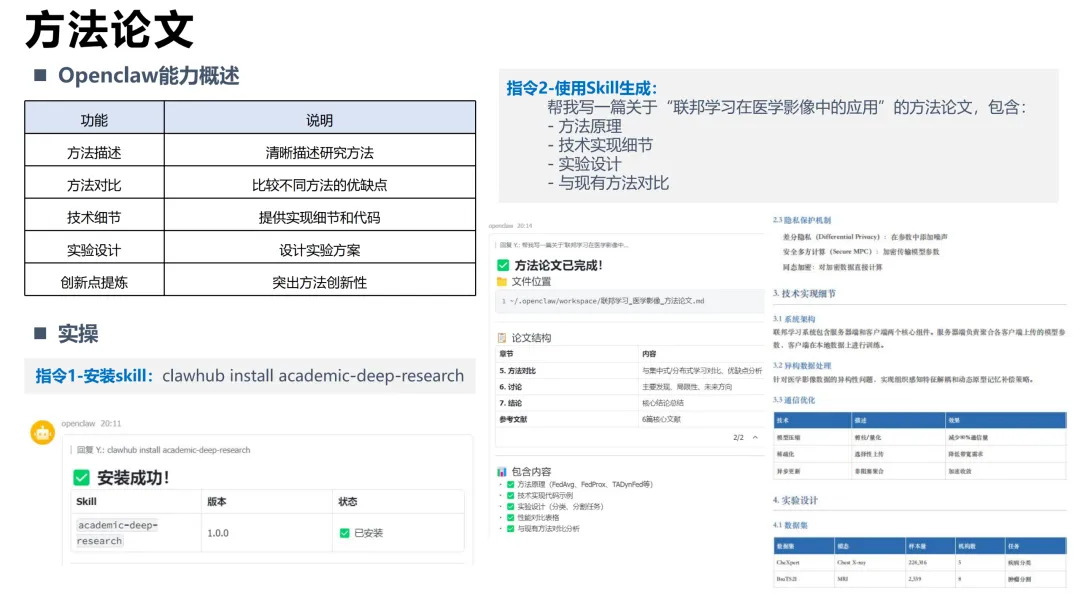
Task: Click the '6. 讨论' row
Action: coord(630,387)
